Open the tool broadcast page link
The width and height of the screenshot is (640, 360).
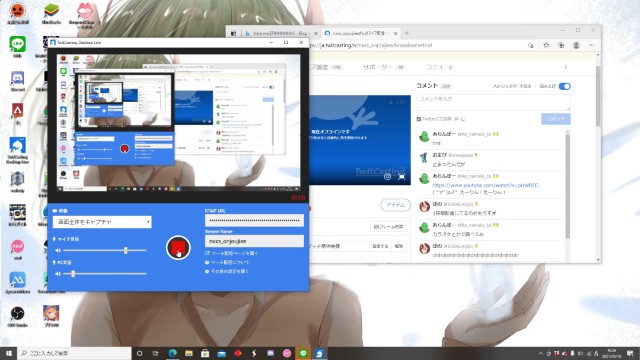tap(231, 253)
